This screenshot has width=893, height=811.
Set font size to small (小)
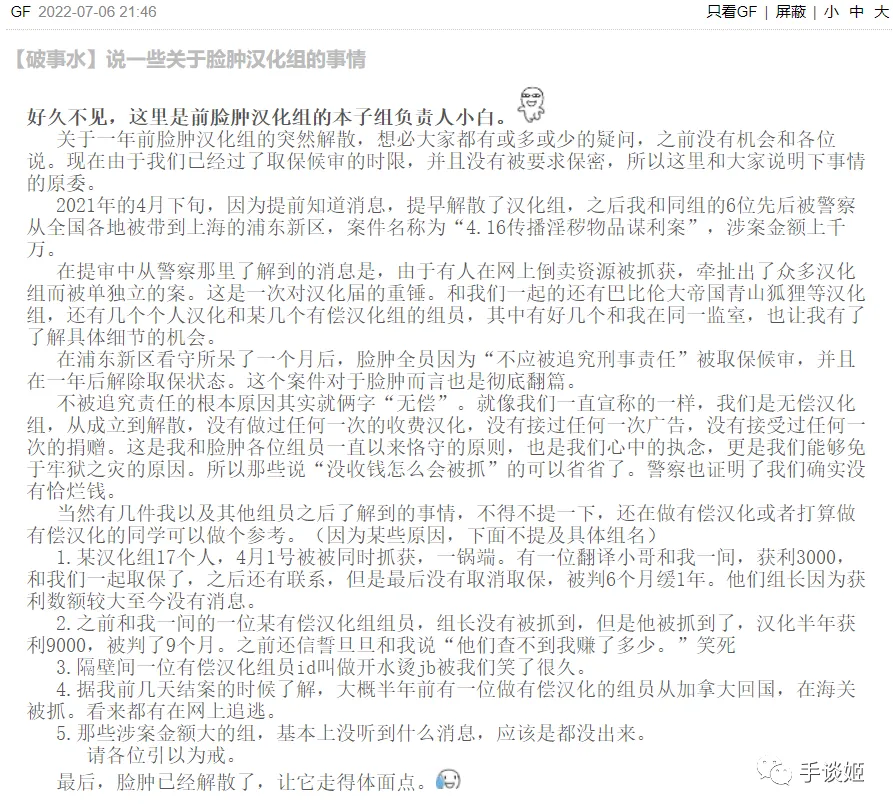click(831, 11)
